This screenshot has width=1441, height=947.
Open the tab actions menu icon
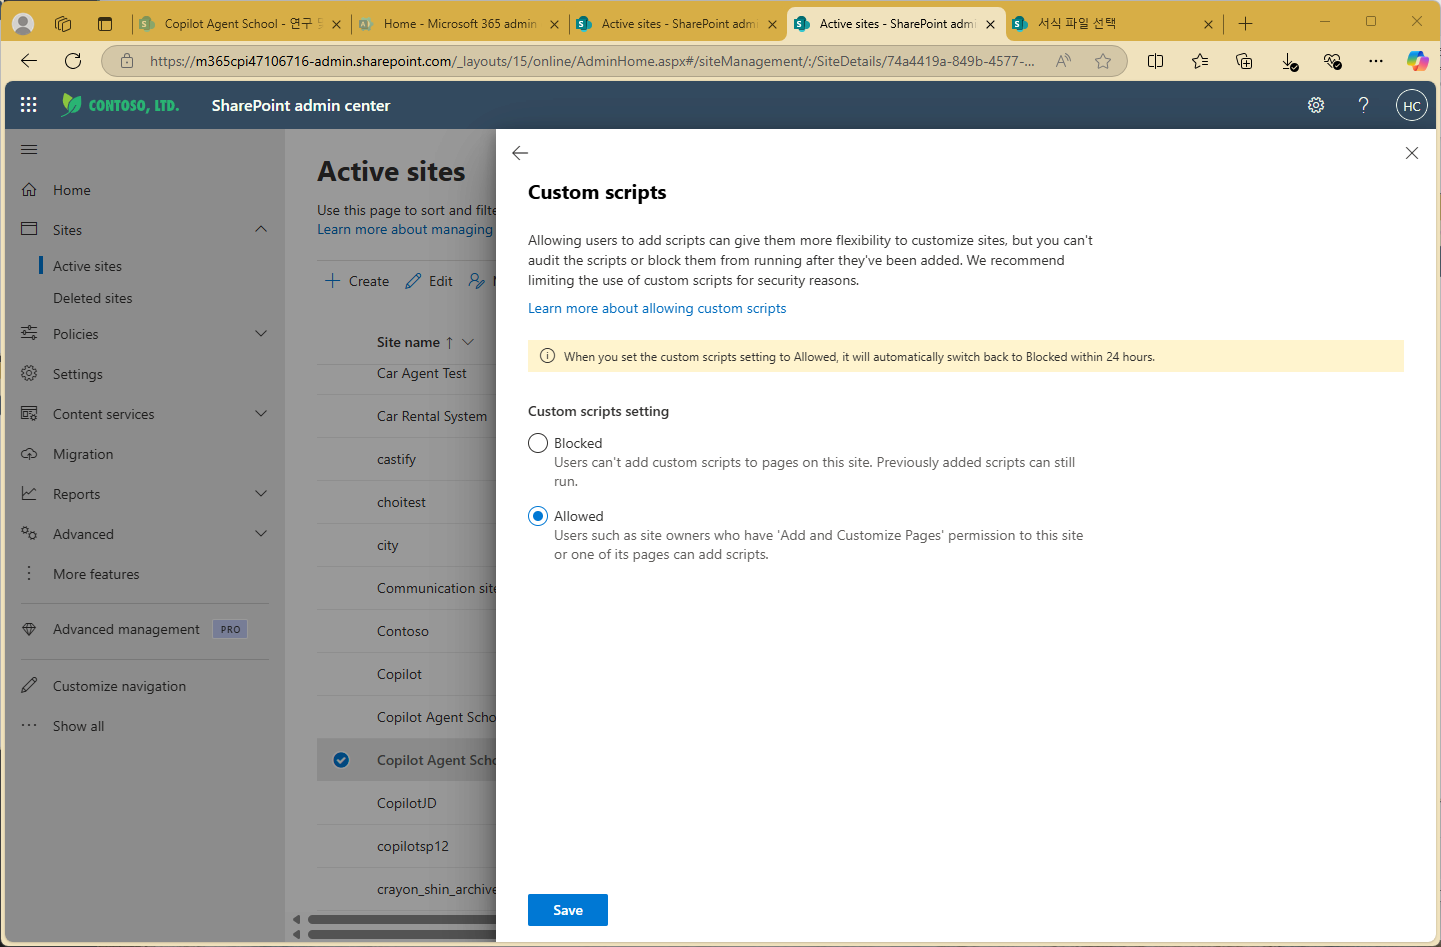click(x=105, y=23)
